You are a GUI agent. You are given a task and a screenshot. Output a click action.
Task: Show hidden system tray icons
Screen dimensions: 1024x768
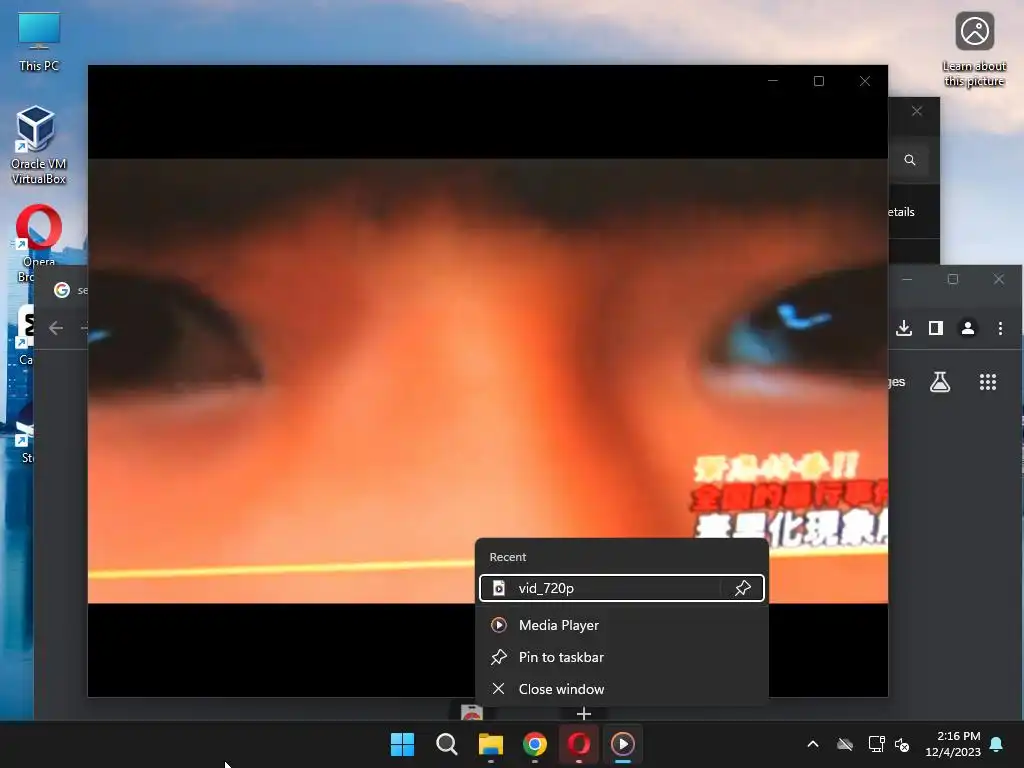pos(813,744)
